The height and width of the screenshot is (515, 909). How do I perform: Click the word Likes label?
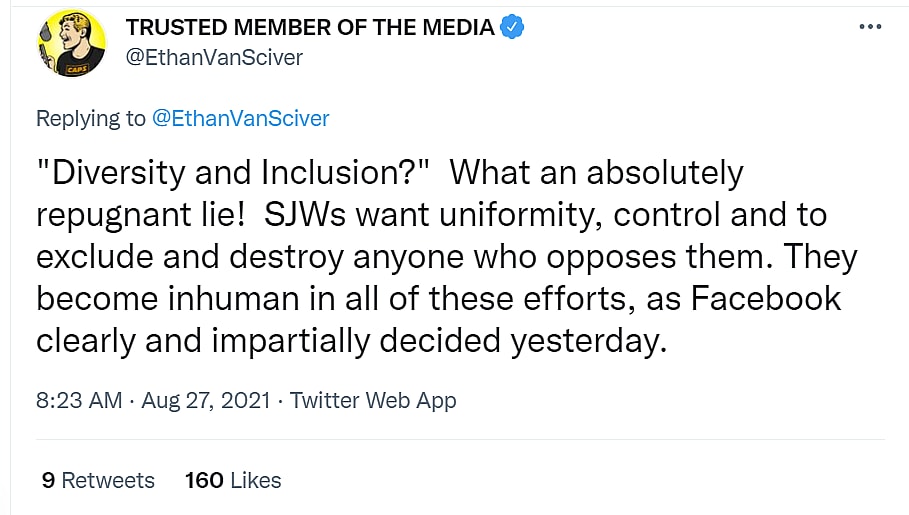pos(255,480)
